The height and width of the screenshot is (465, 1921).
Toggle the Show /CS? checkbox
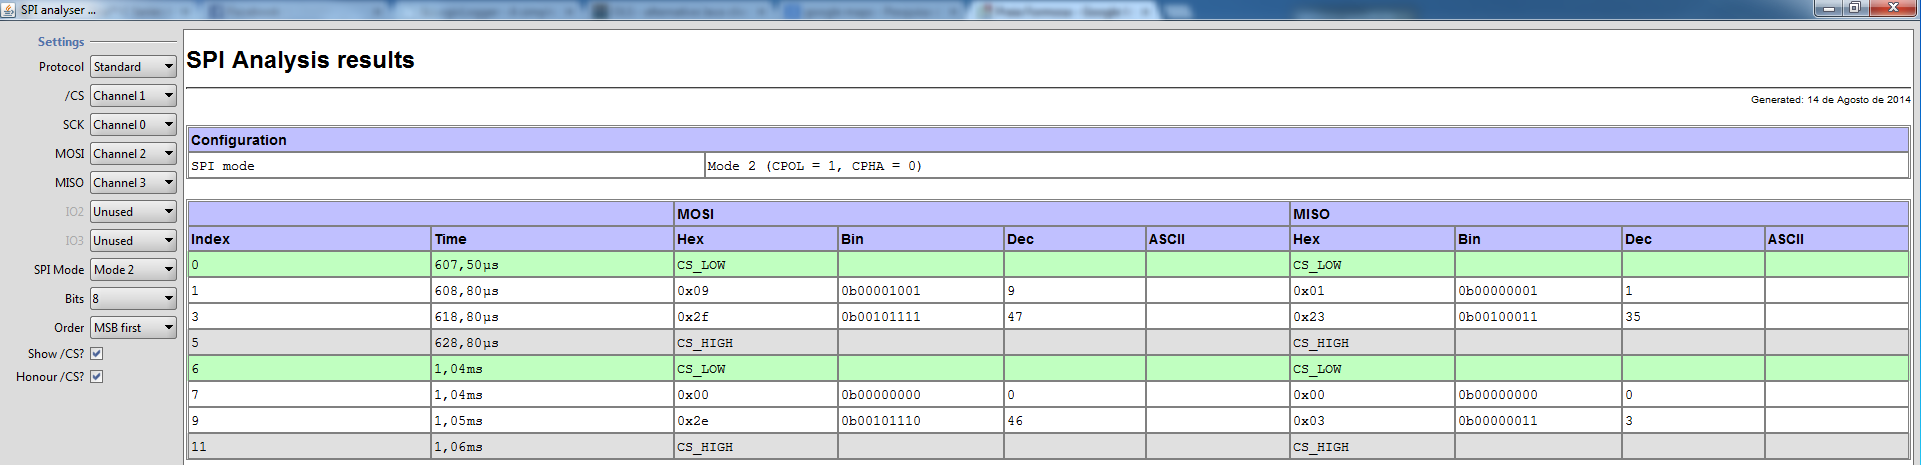coord(97,354)
